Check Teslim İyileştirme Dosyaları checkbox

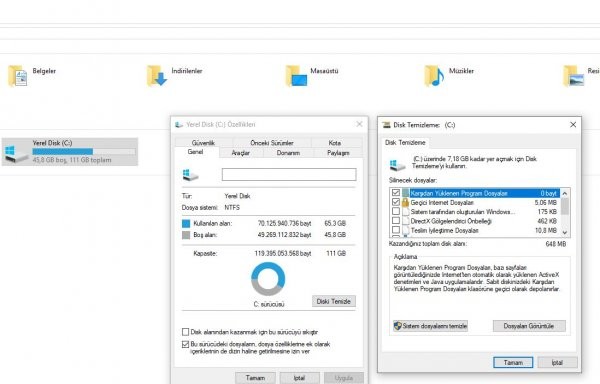click(x=396, y=230)
